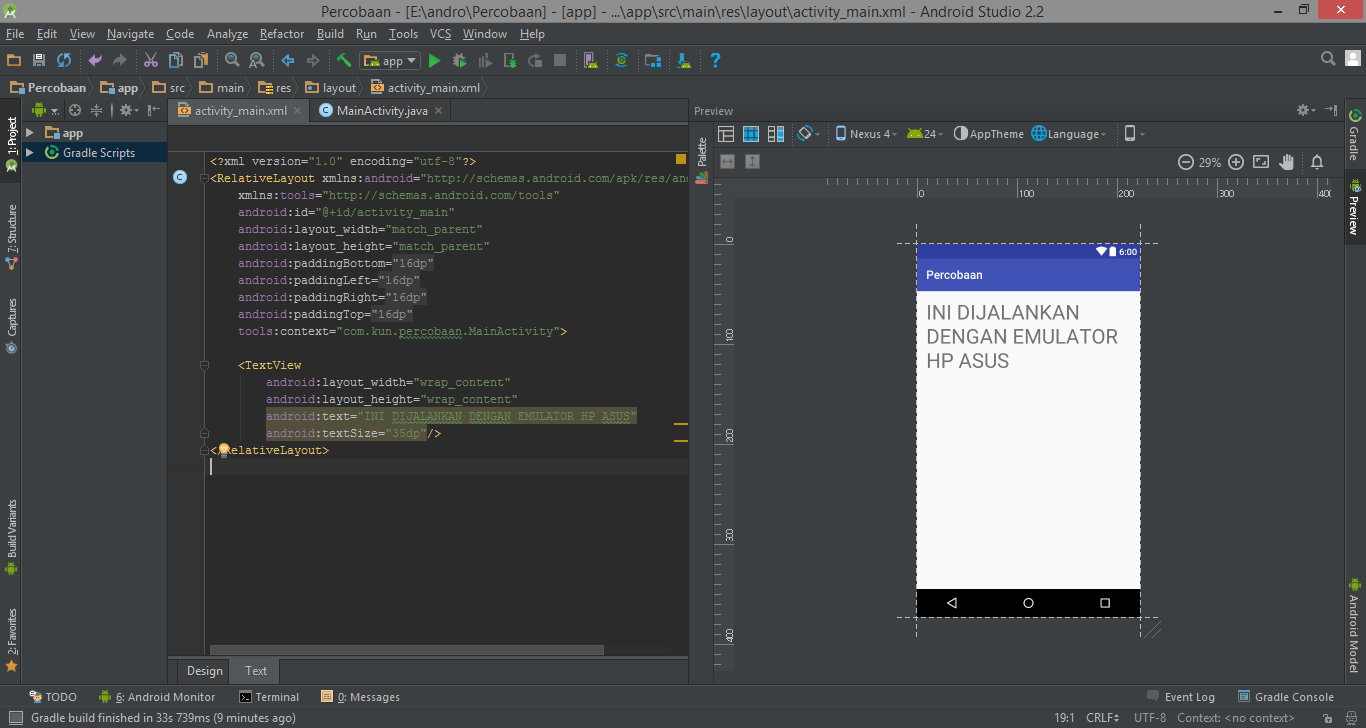Open the Terminal tool window
The image size is (1366, 728).
(269, 697)
